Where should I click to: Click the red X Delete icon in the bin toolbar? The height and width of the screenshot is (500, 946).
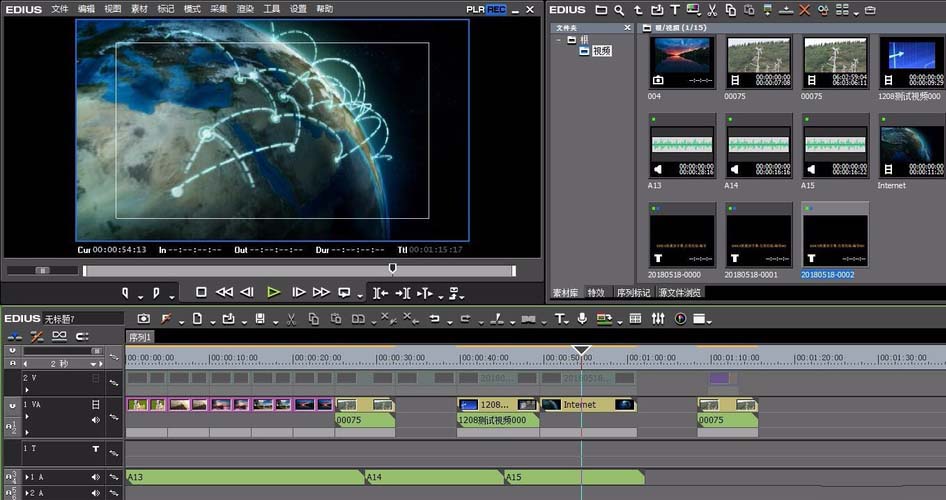(804, 10)
